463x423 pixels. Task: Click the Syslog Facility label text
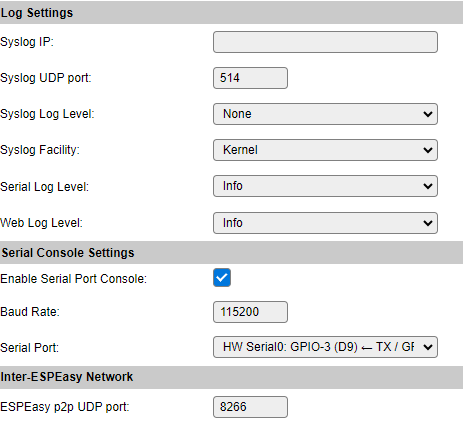[x=40, y=150]
